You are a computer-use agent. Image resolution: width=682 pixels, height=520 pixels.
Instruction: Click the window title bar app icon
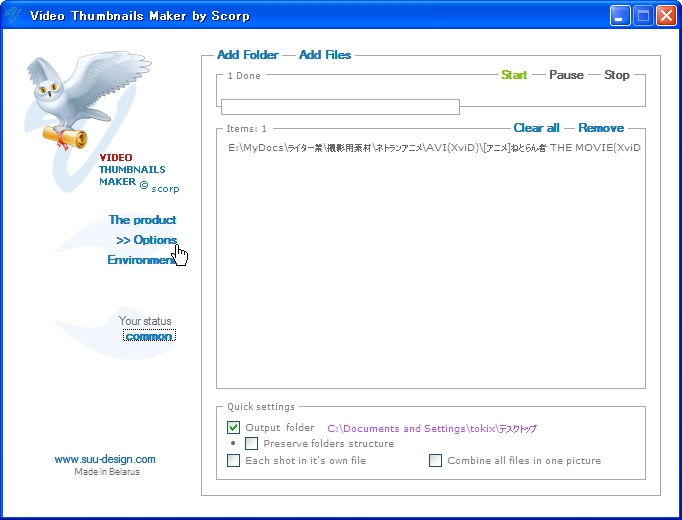(13, 15)
